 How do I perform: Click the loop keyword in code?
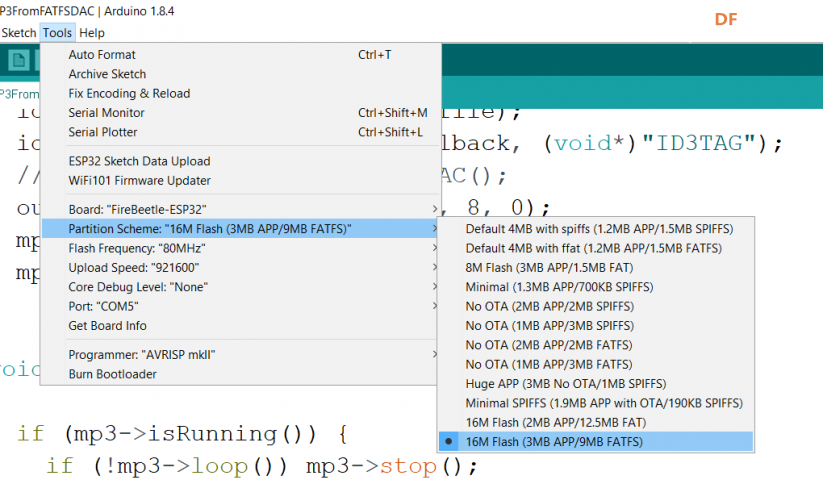pyautogui.click(x=219, y=466)
